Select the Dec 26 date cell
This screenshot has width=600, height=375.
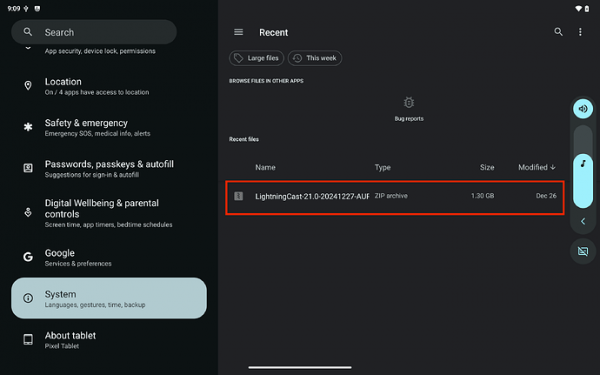coord(546,196)
